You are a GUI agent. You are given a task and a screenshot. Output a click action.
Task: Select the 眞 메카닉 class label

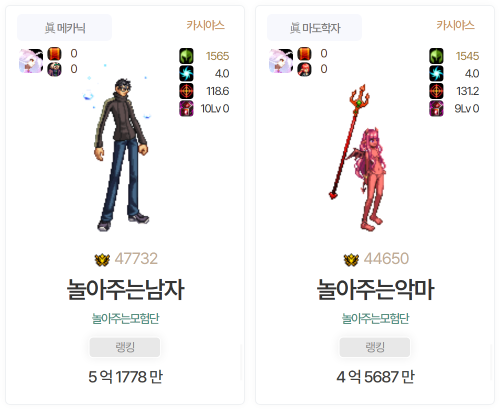64,28
